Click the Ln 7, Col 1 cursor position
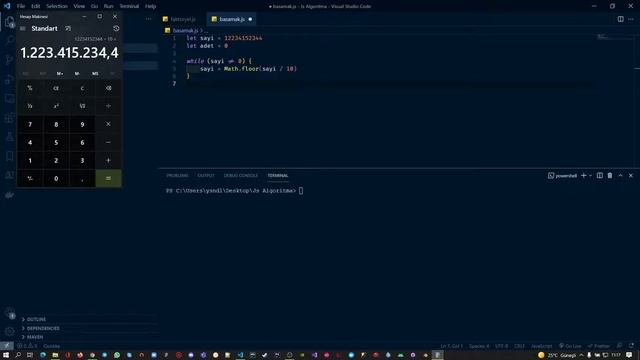 (x=451, y=346)
